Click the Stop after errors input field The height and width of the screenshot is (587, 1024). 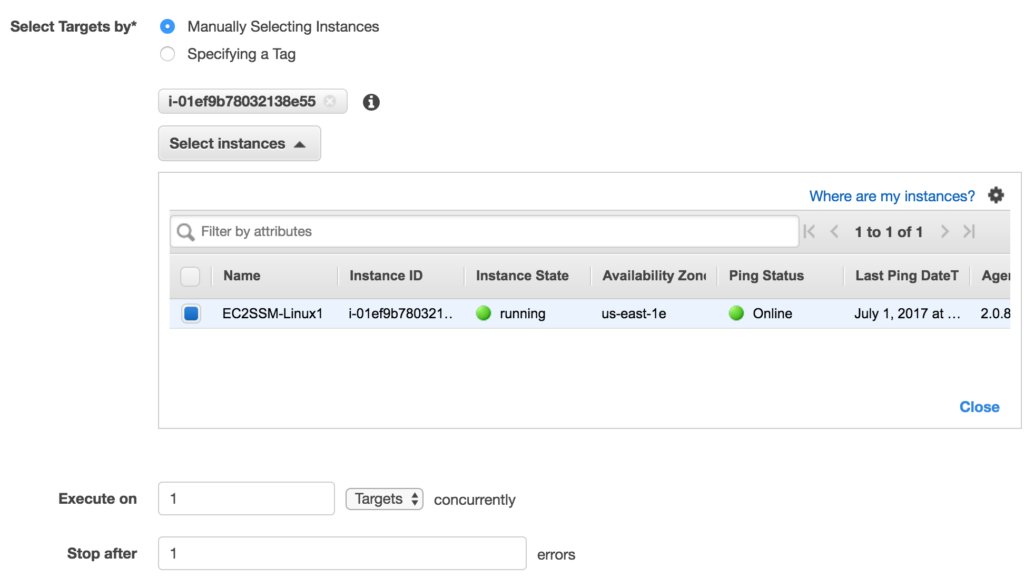tap(342, 554)
